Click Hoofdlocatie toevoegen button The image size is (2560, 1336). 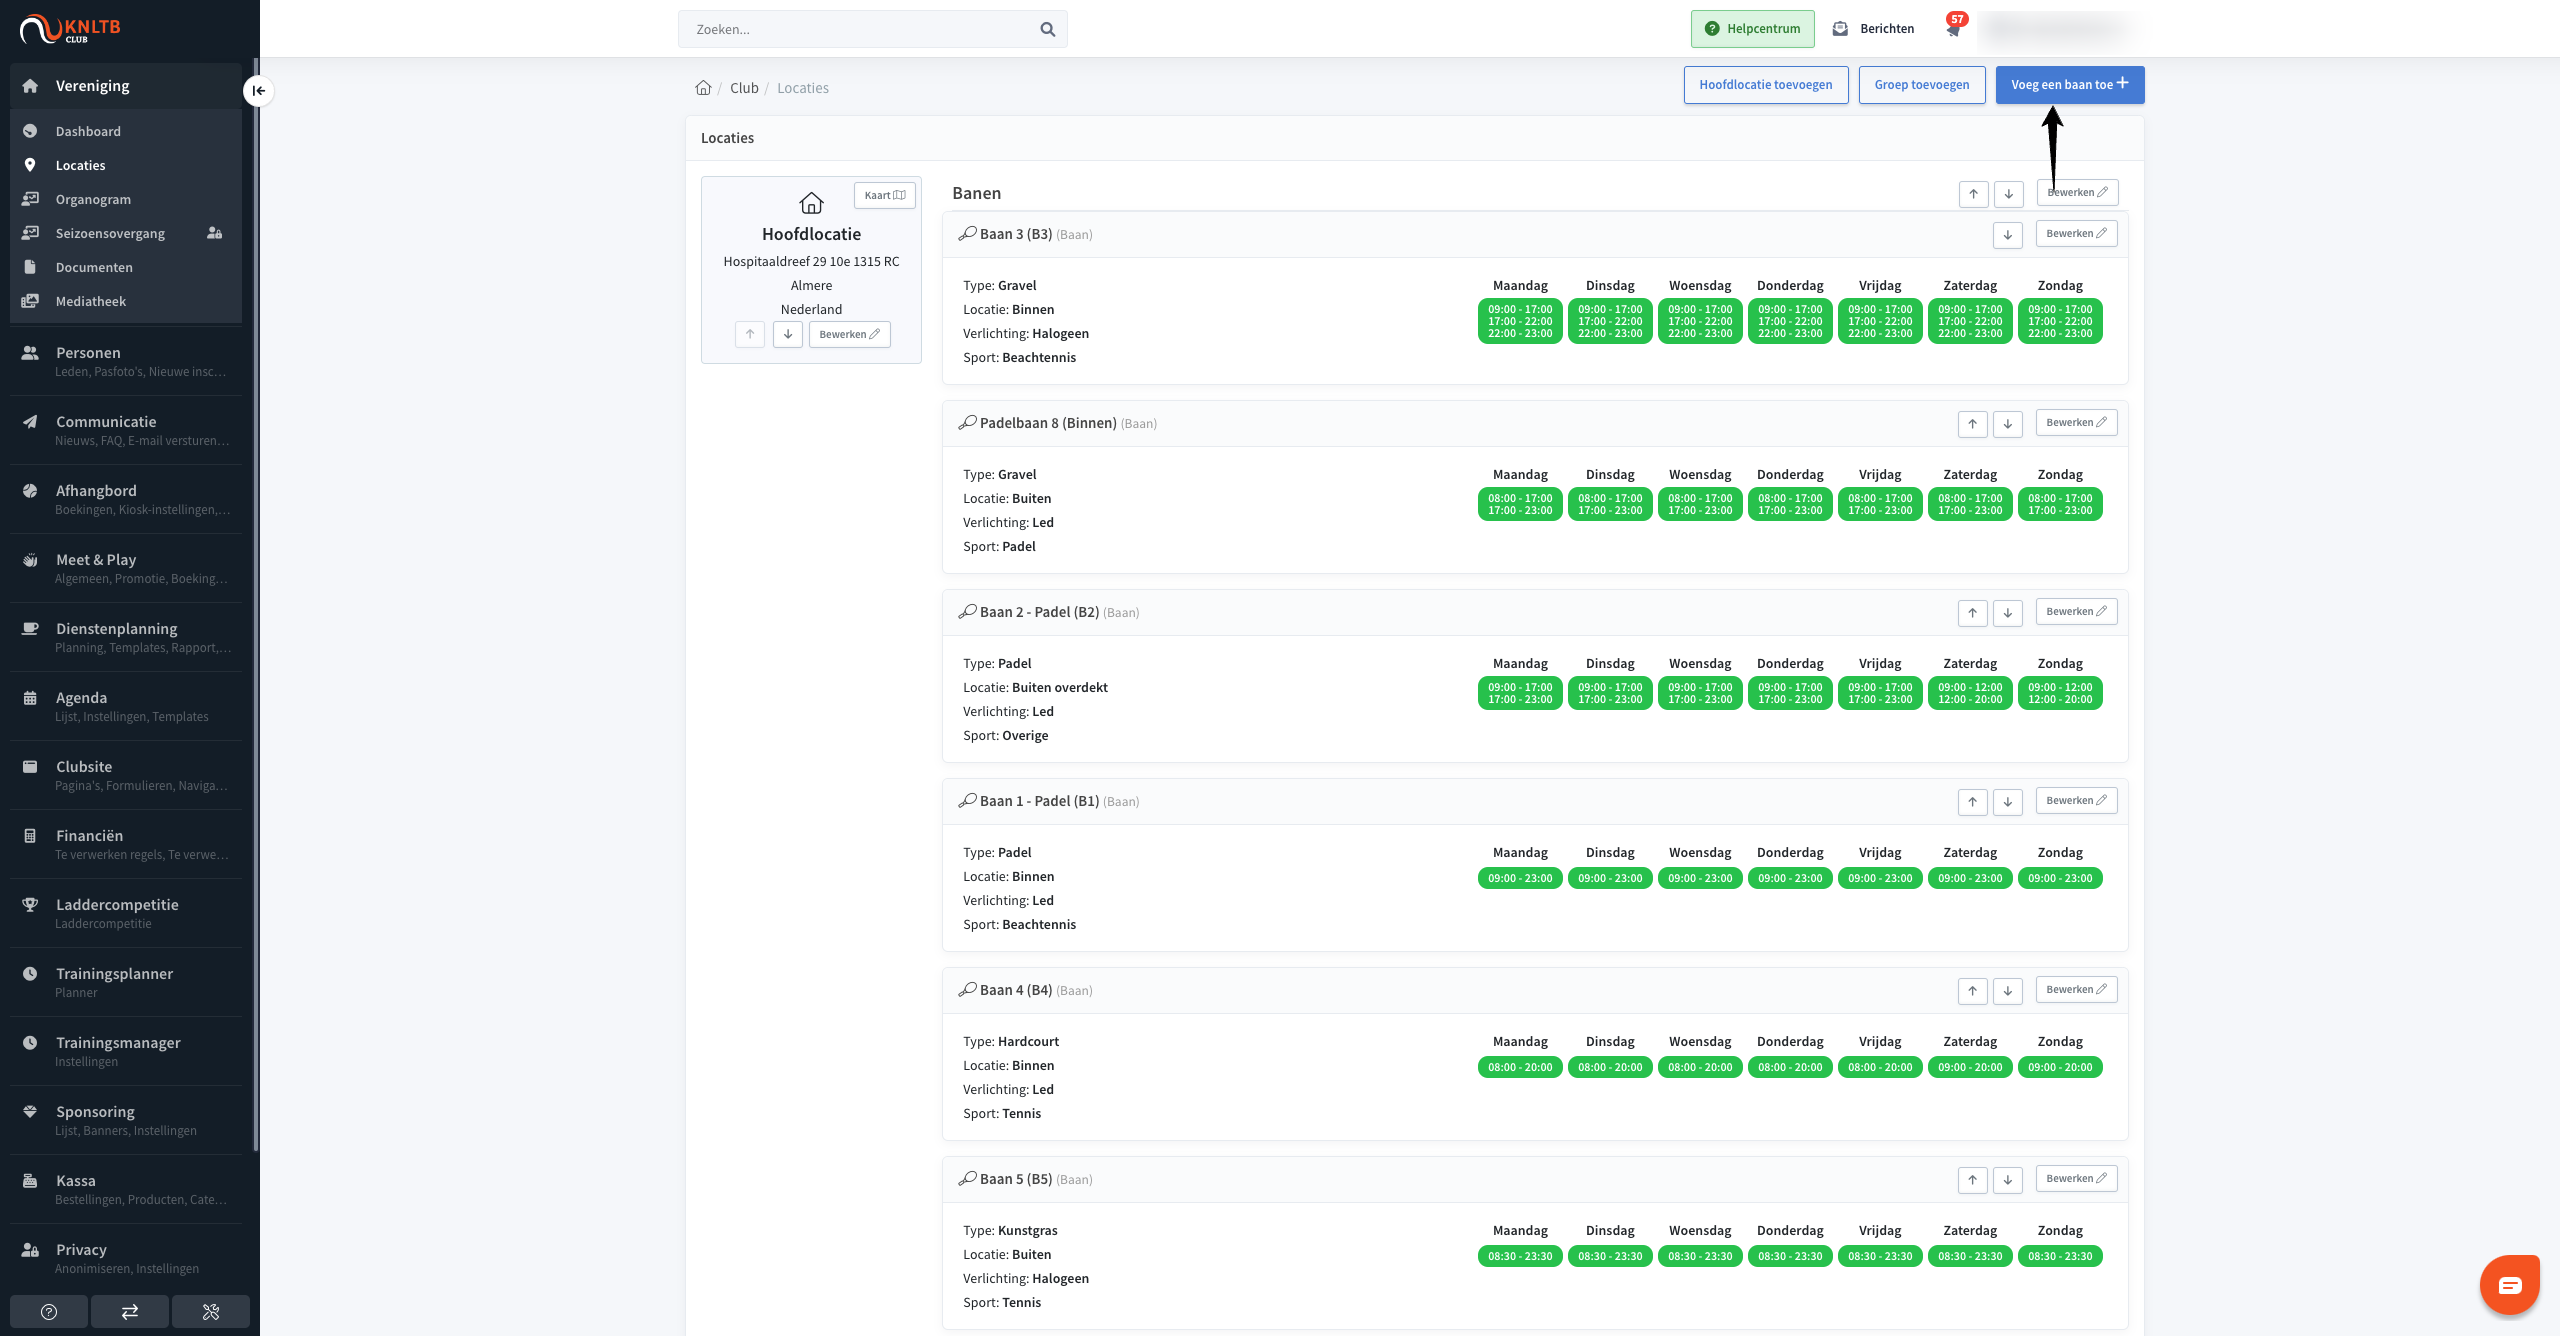1766,85
